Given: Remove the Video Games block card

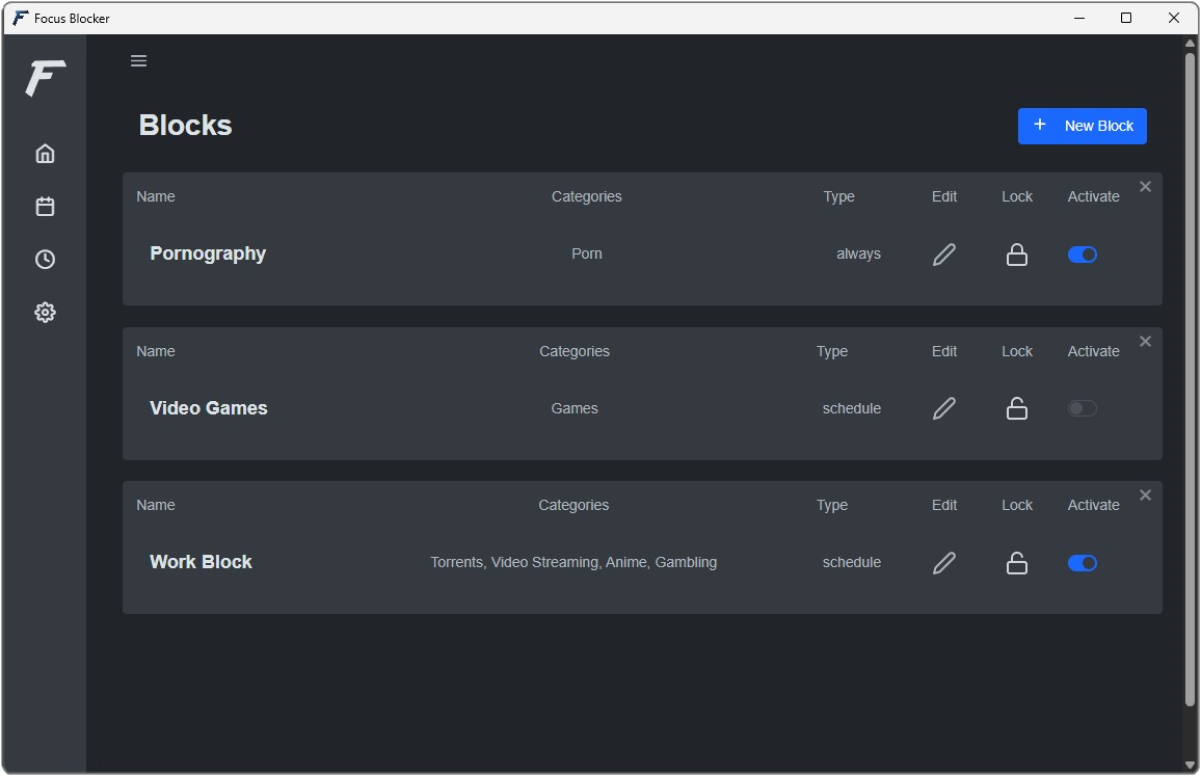Looking at the screenshot, I should (1146, 342).
